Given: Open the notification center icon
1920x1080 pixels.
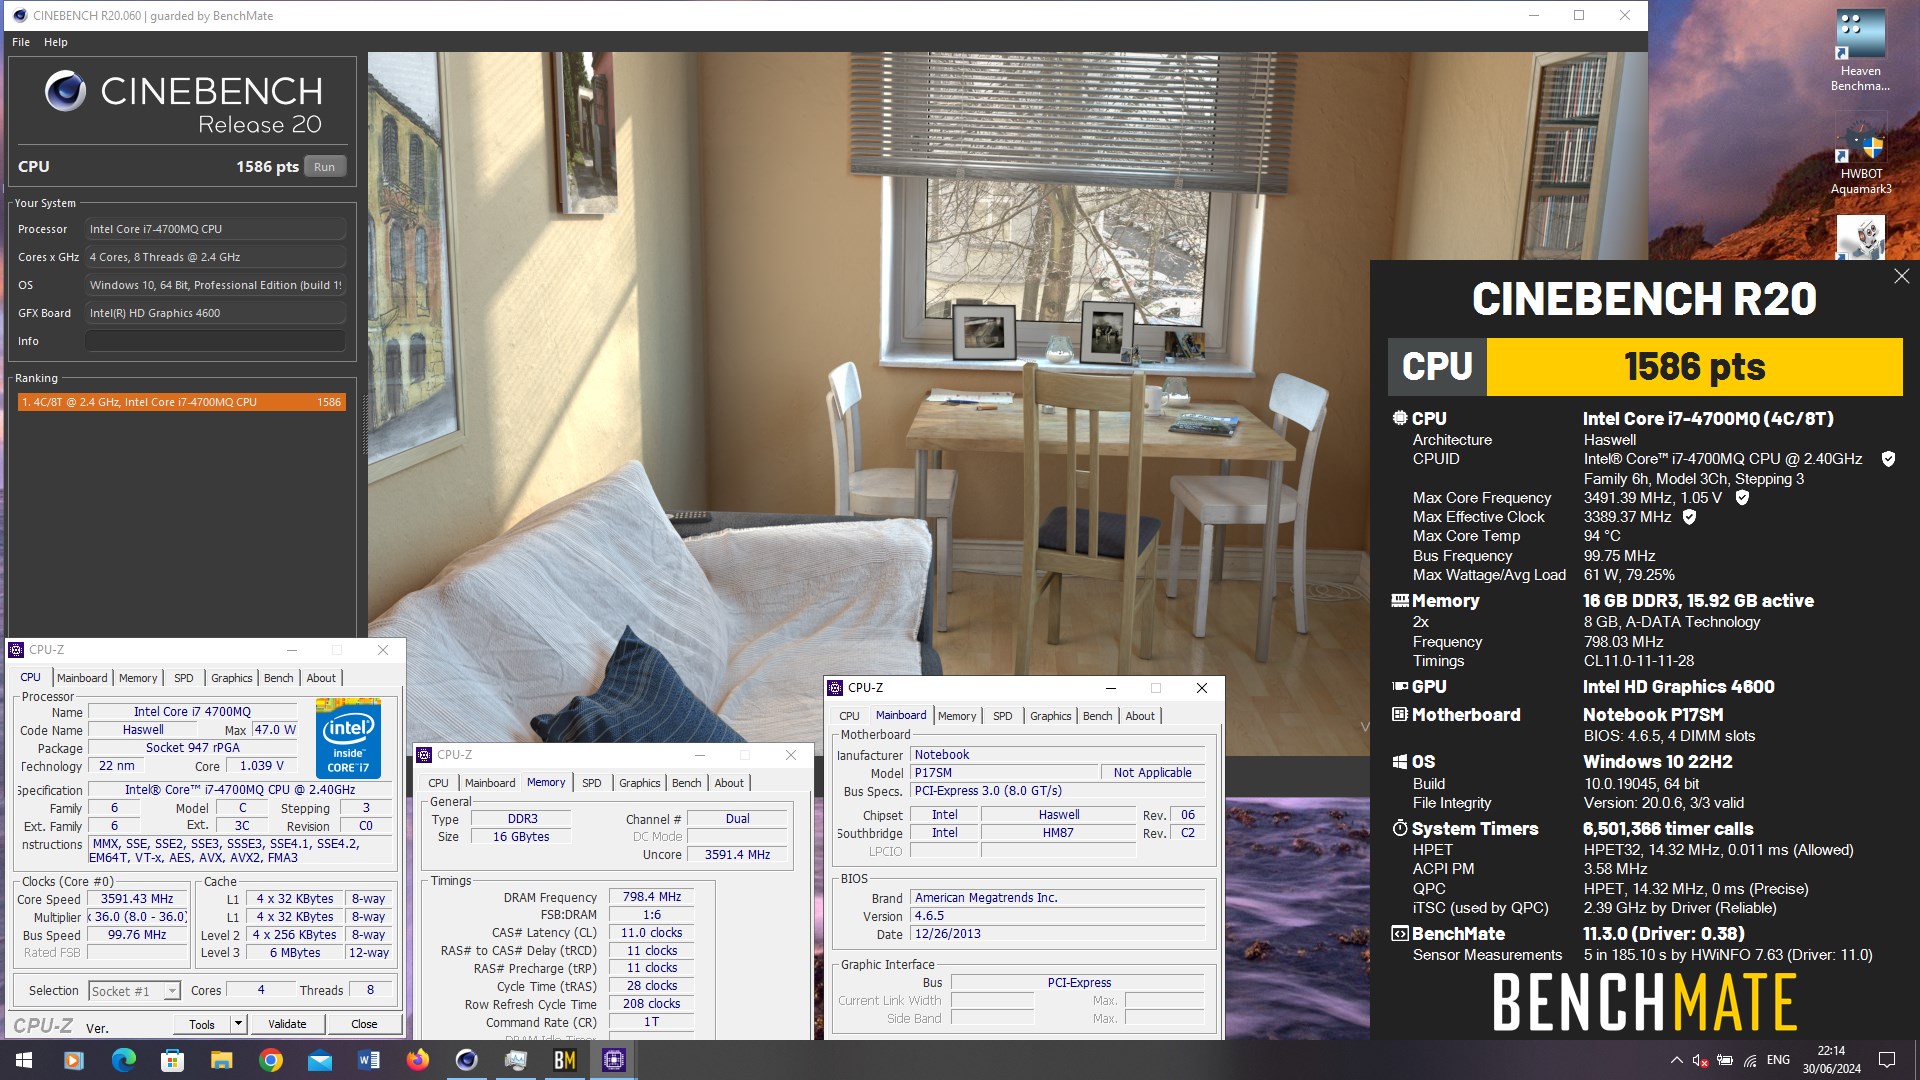Looking at the screenshot, I should [1887, 1060].
